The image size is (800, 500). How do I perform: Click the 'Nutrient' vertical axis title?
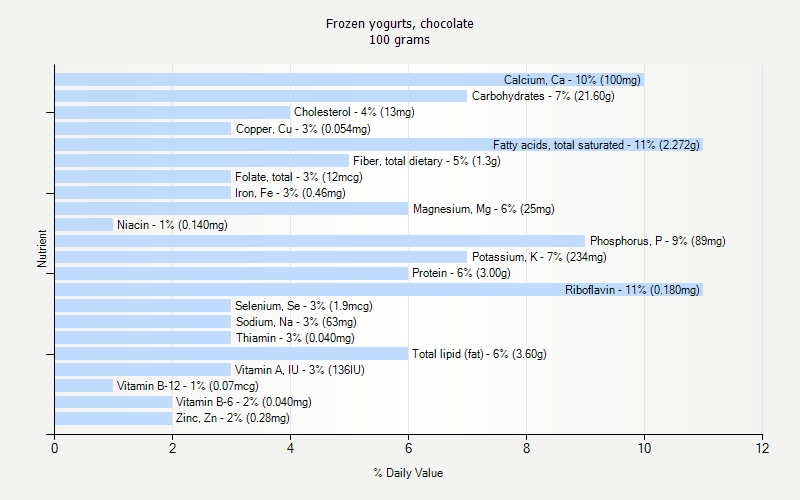pos(42,248)
